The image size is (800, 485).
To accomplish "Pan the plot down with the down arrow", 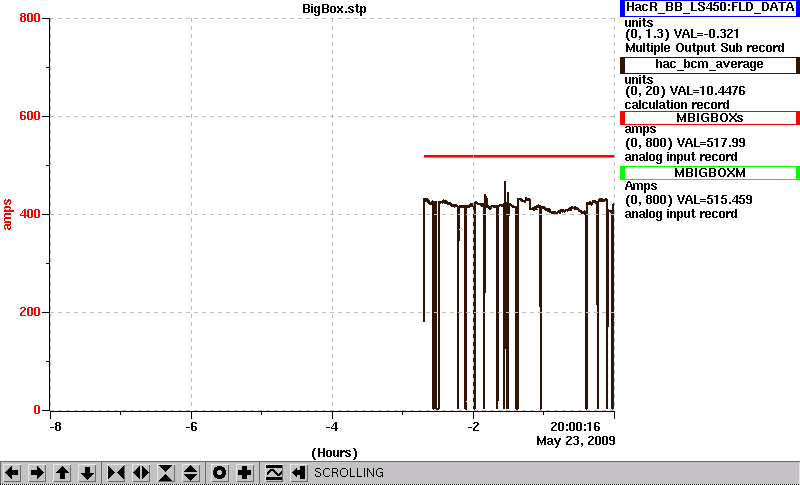I will [x=87, y=473].
